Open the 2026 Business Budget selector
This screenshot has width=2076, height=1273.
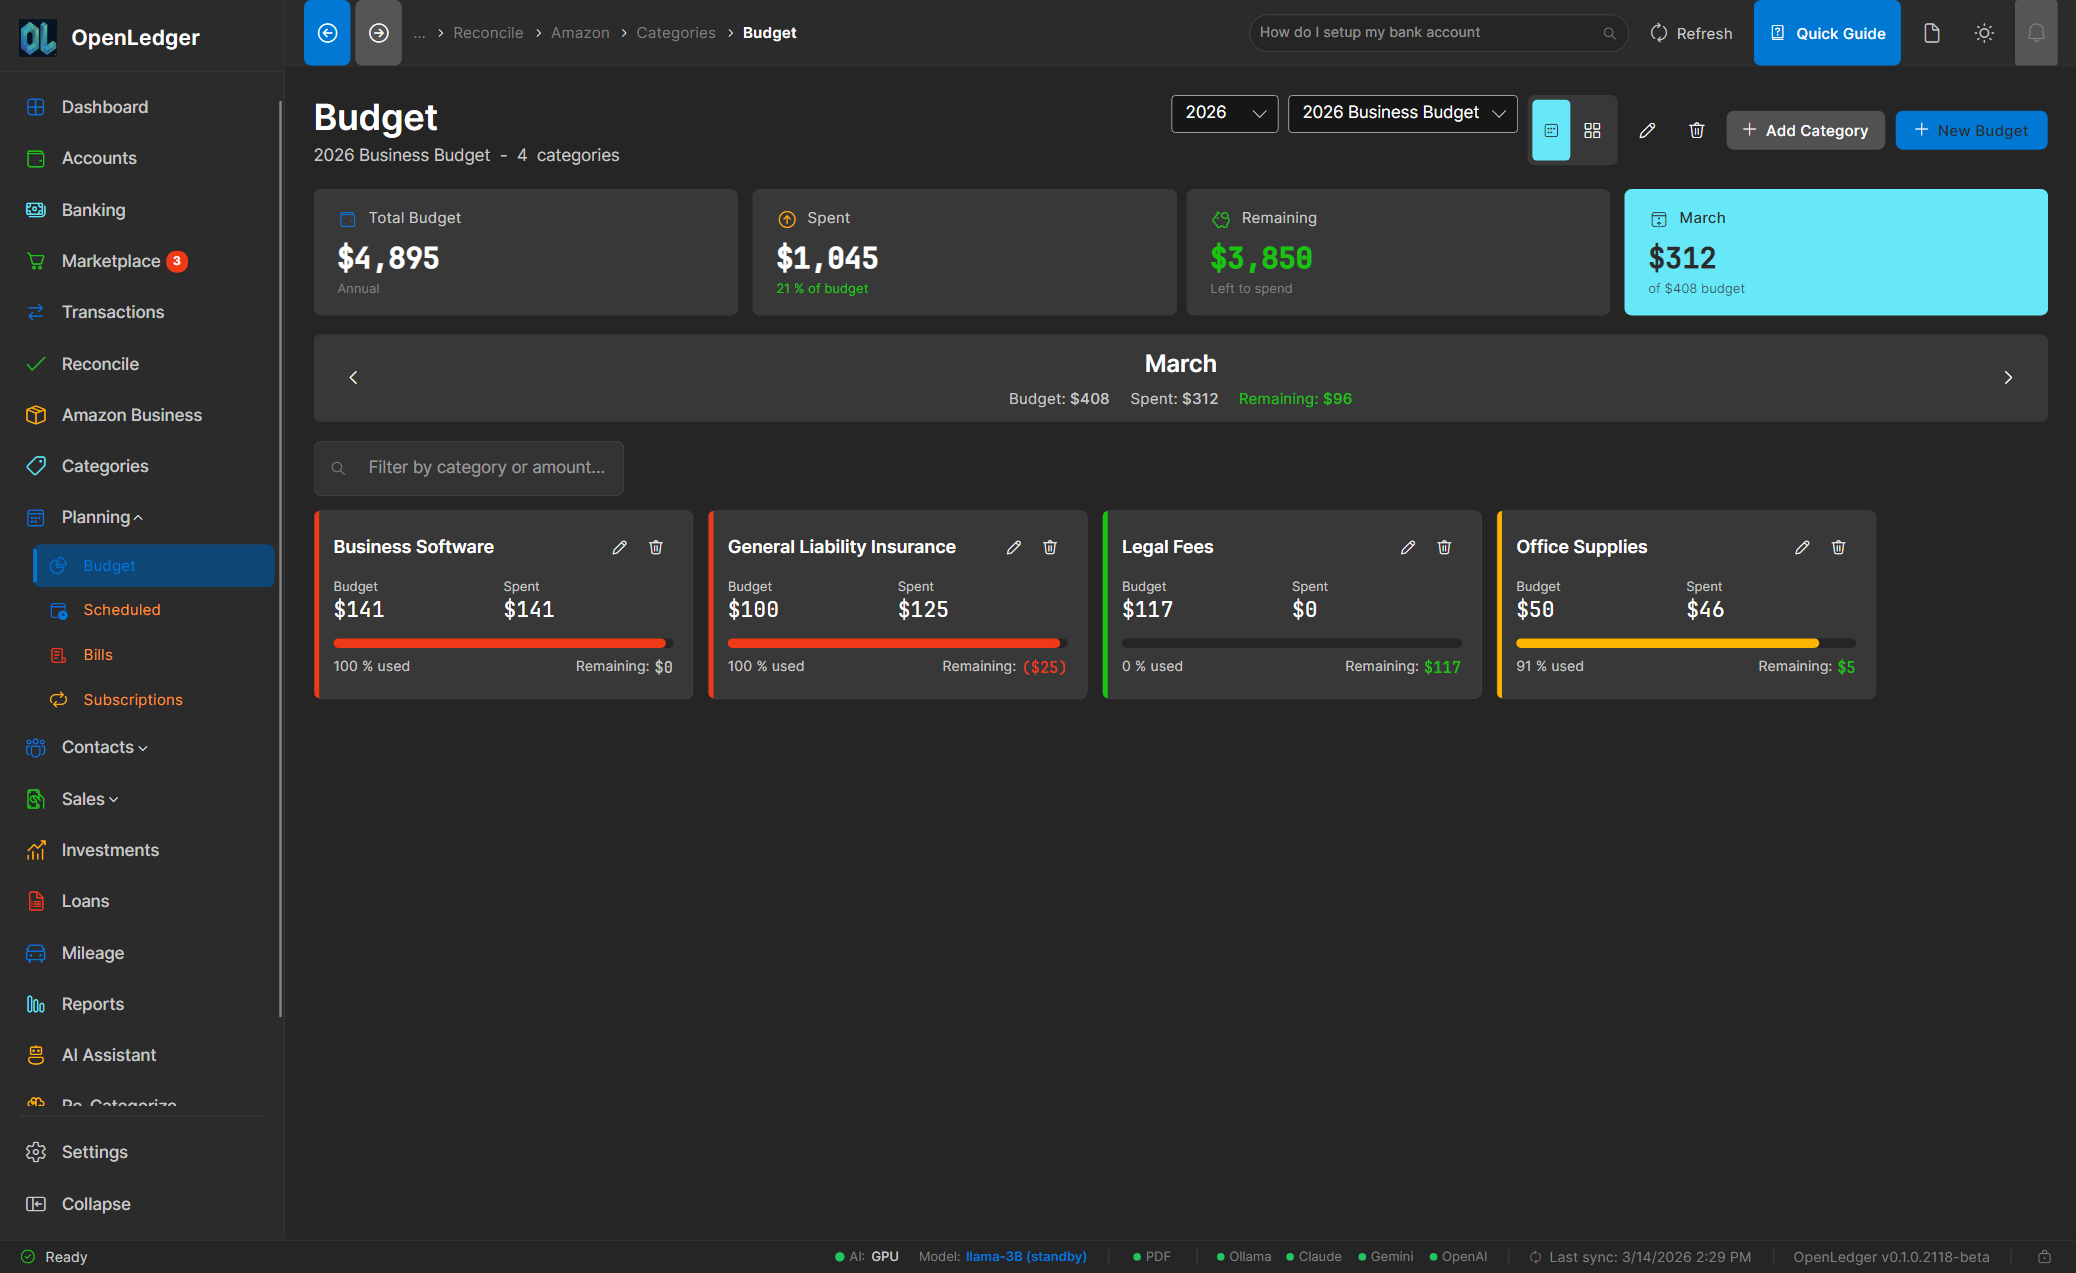pos(1402,113)
